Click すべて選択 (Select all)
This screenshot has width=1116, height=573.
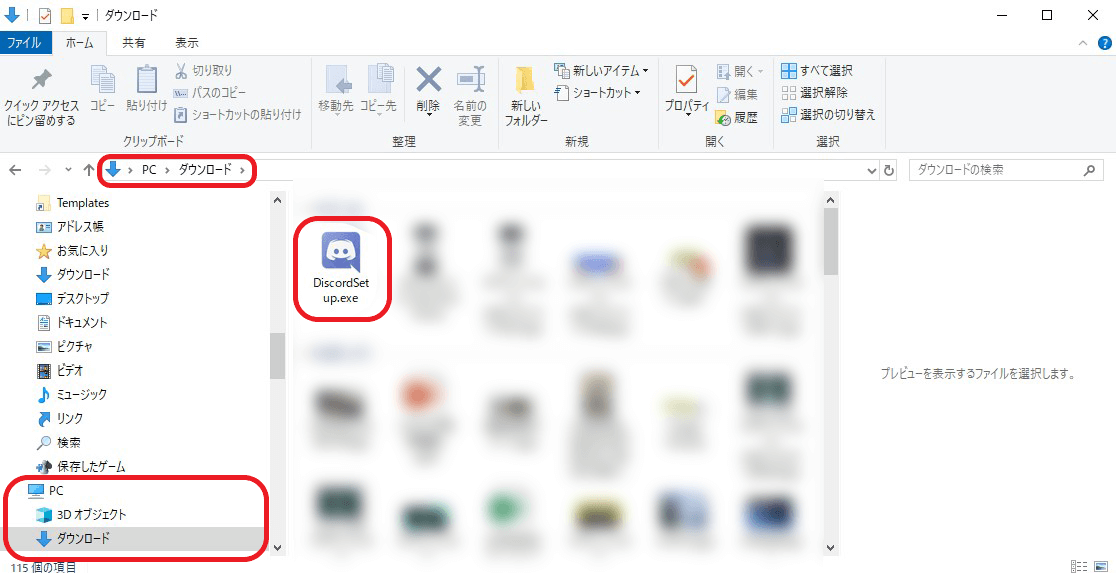click(x=817, y=70)
